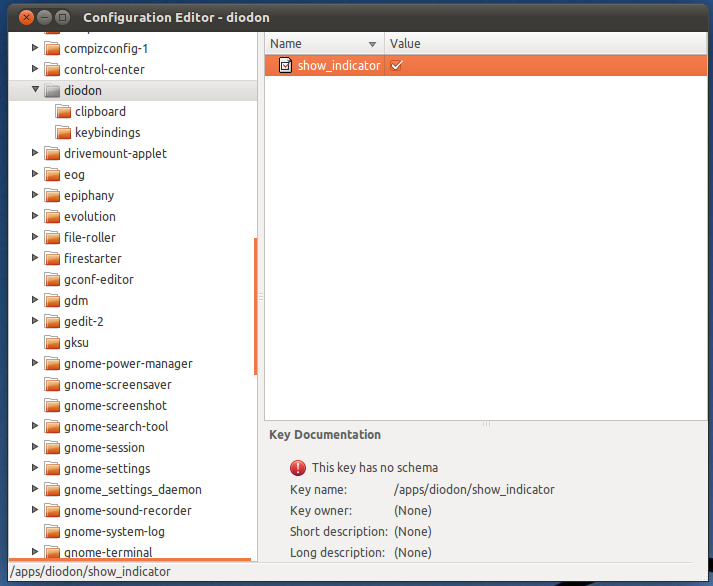The image size is (713, 586).
Task: Expand the file-roller tree node
Action: [x=35, y=236]
